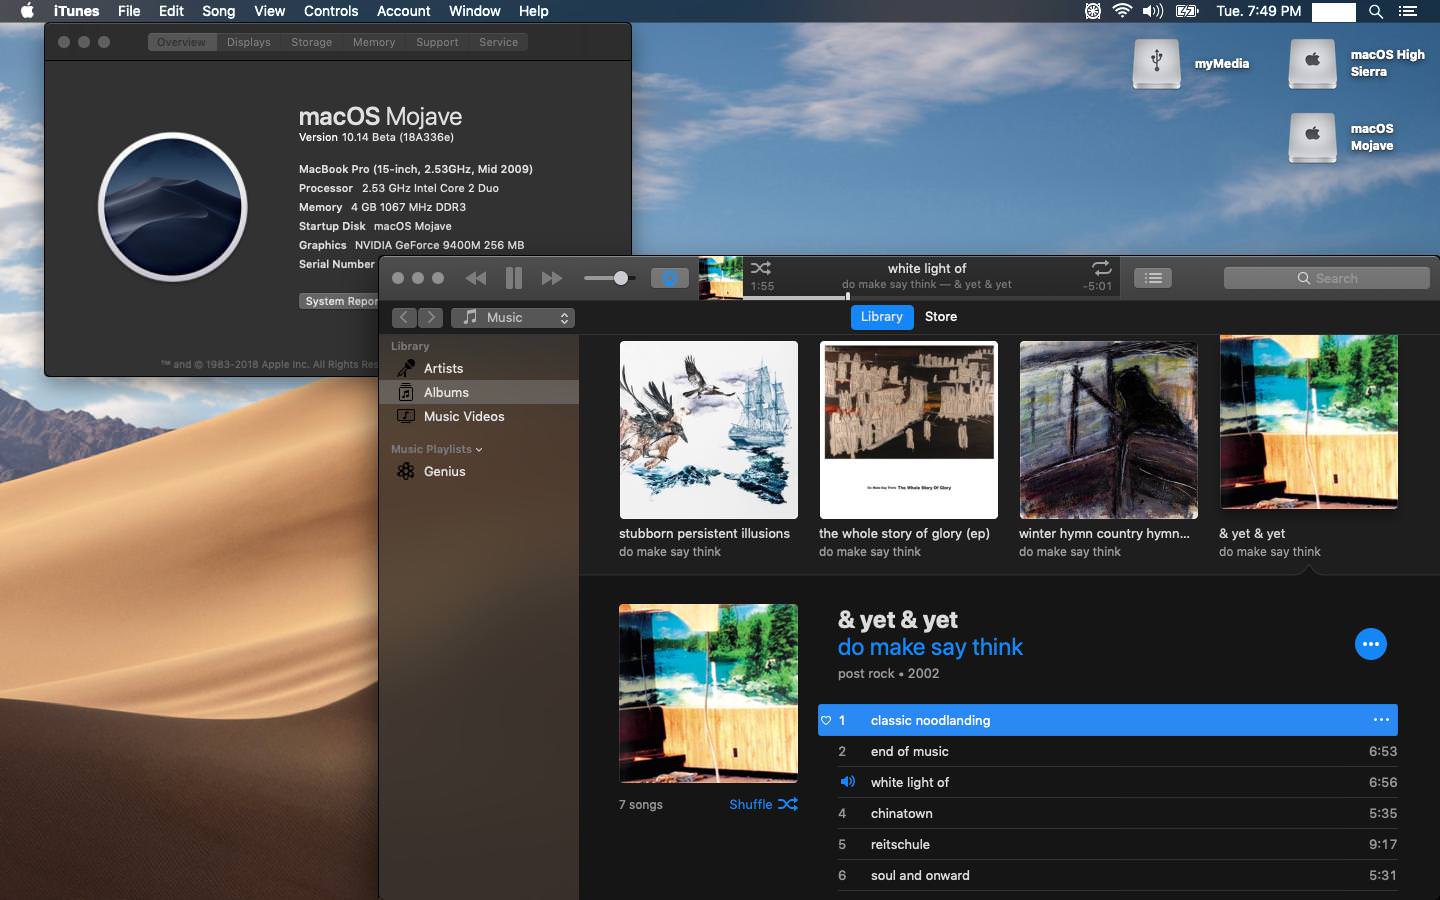Open the AirPlay output button
1440x900 pixels.
(670, 278)
